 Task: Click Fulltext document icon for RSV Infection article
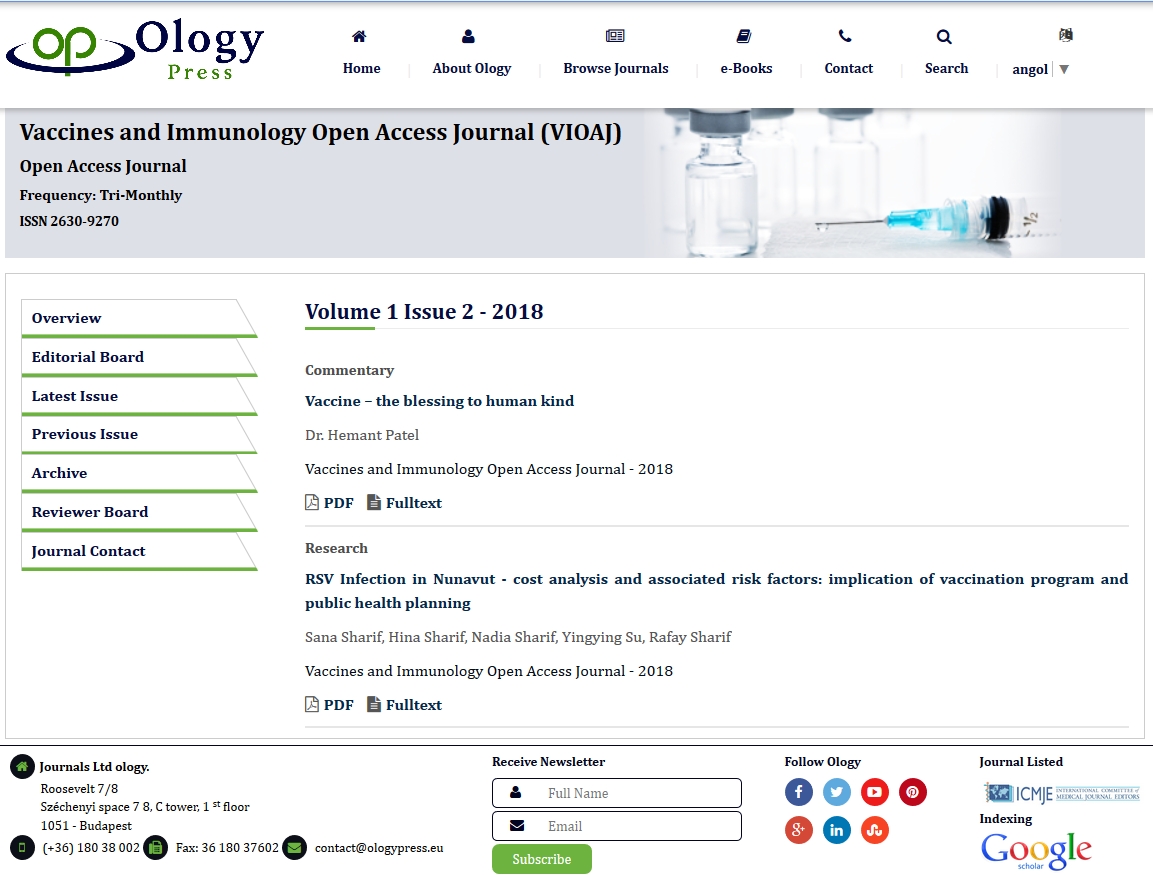[x=374, y=704]
